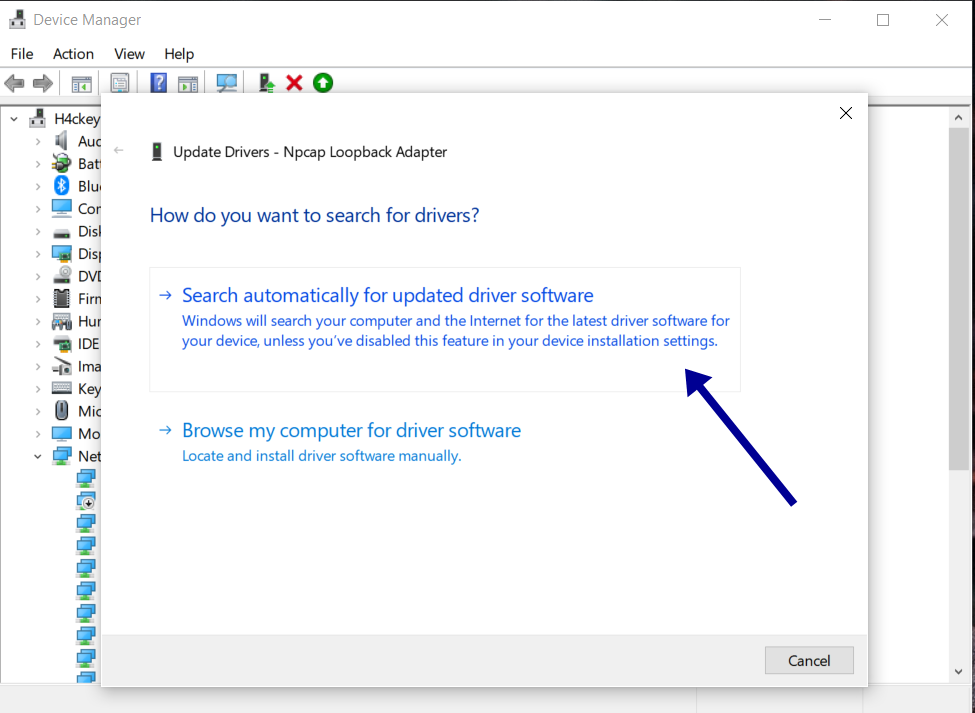This screenshot has height=713, width=975.
Task: Choose Browse my computer for driver software
Action: coord(351,430)
